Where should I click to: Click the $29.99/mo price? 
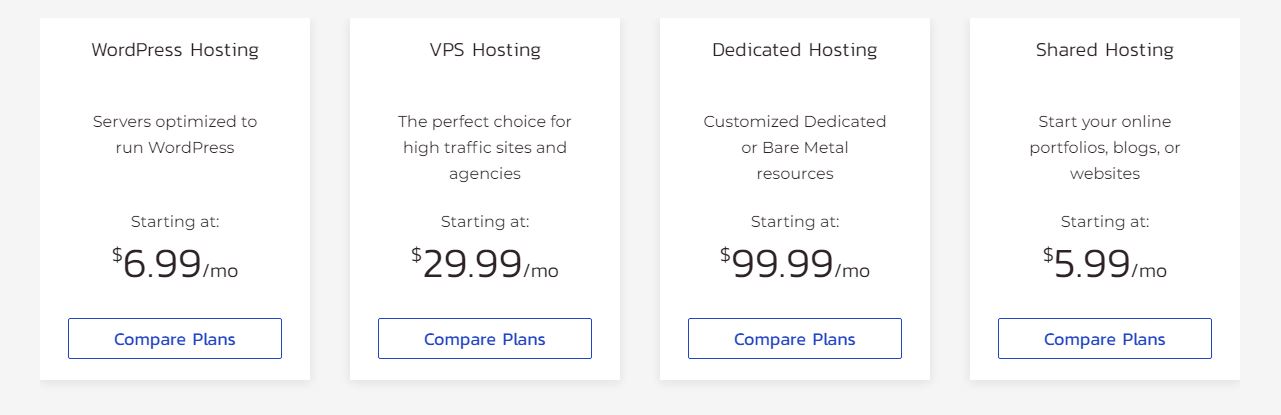coord(485,264)
